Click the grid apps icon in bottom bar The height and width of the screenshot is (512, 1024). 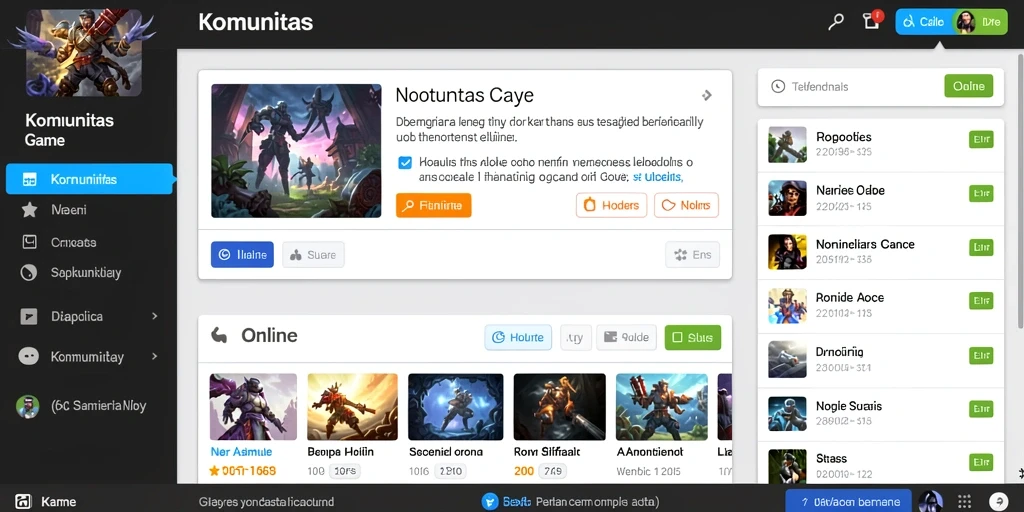964,502
